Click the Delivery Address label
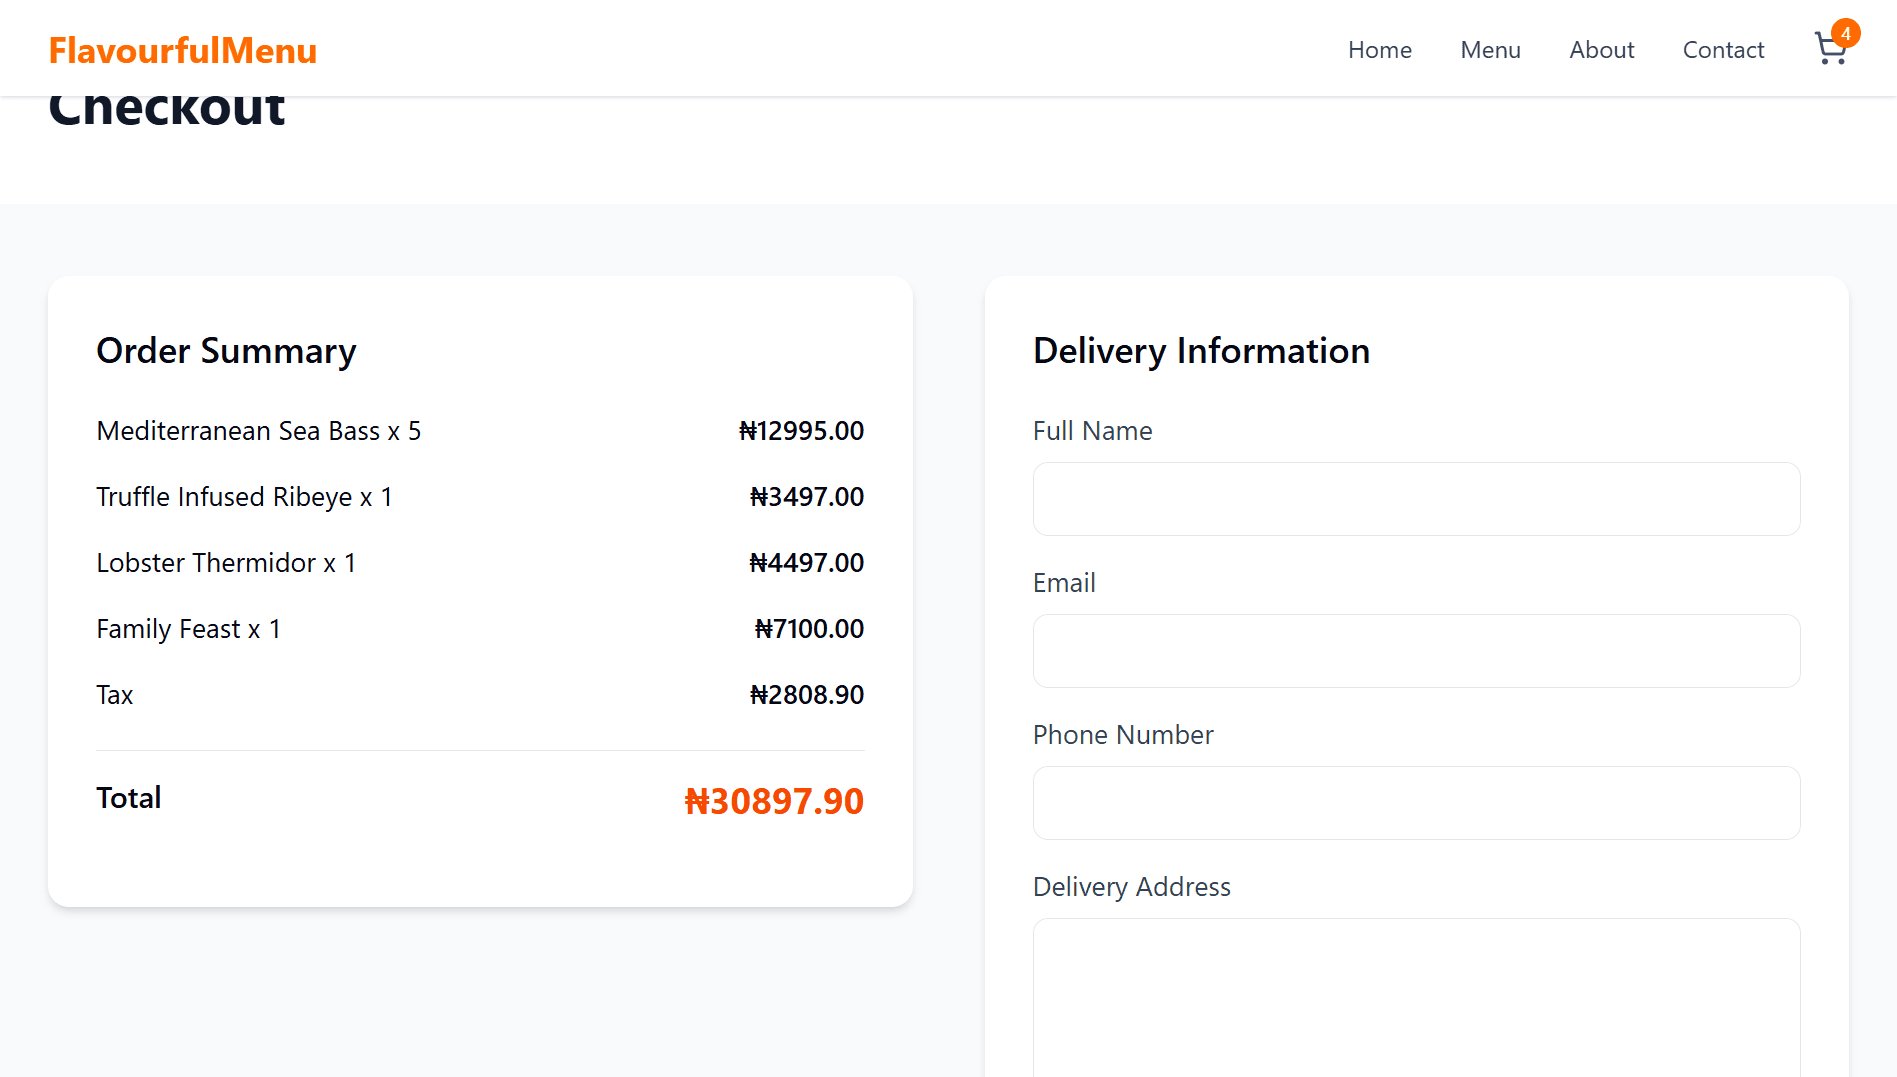This screenshot has height=1077, width=1897. (x=1131, y=887)
